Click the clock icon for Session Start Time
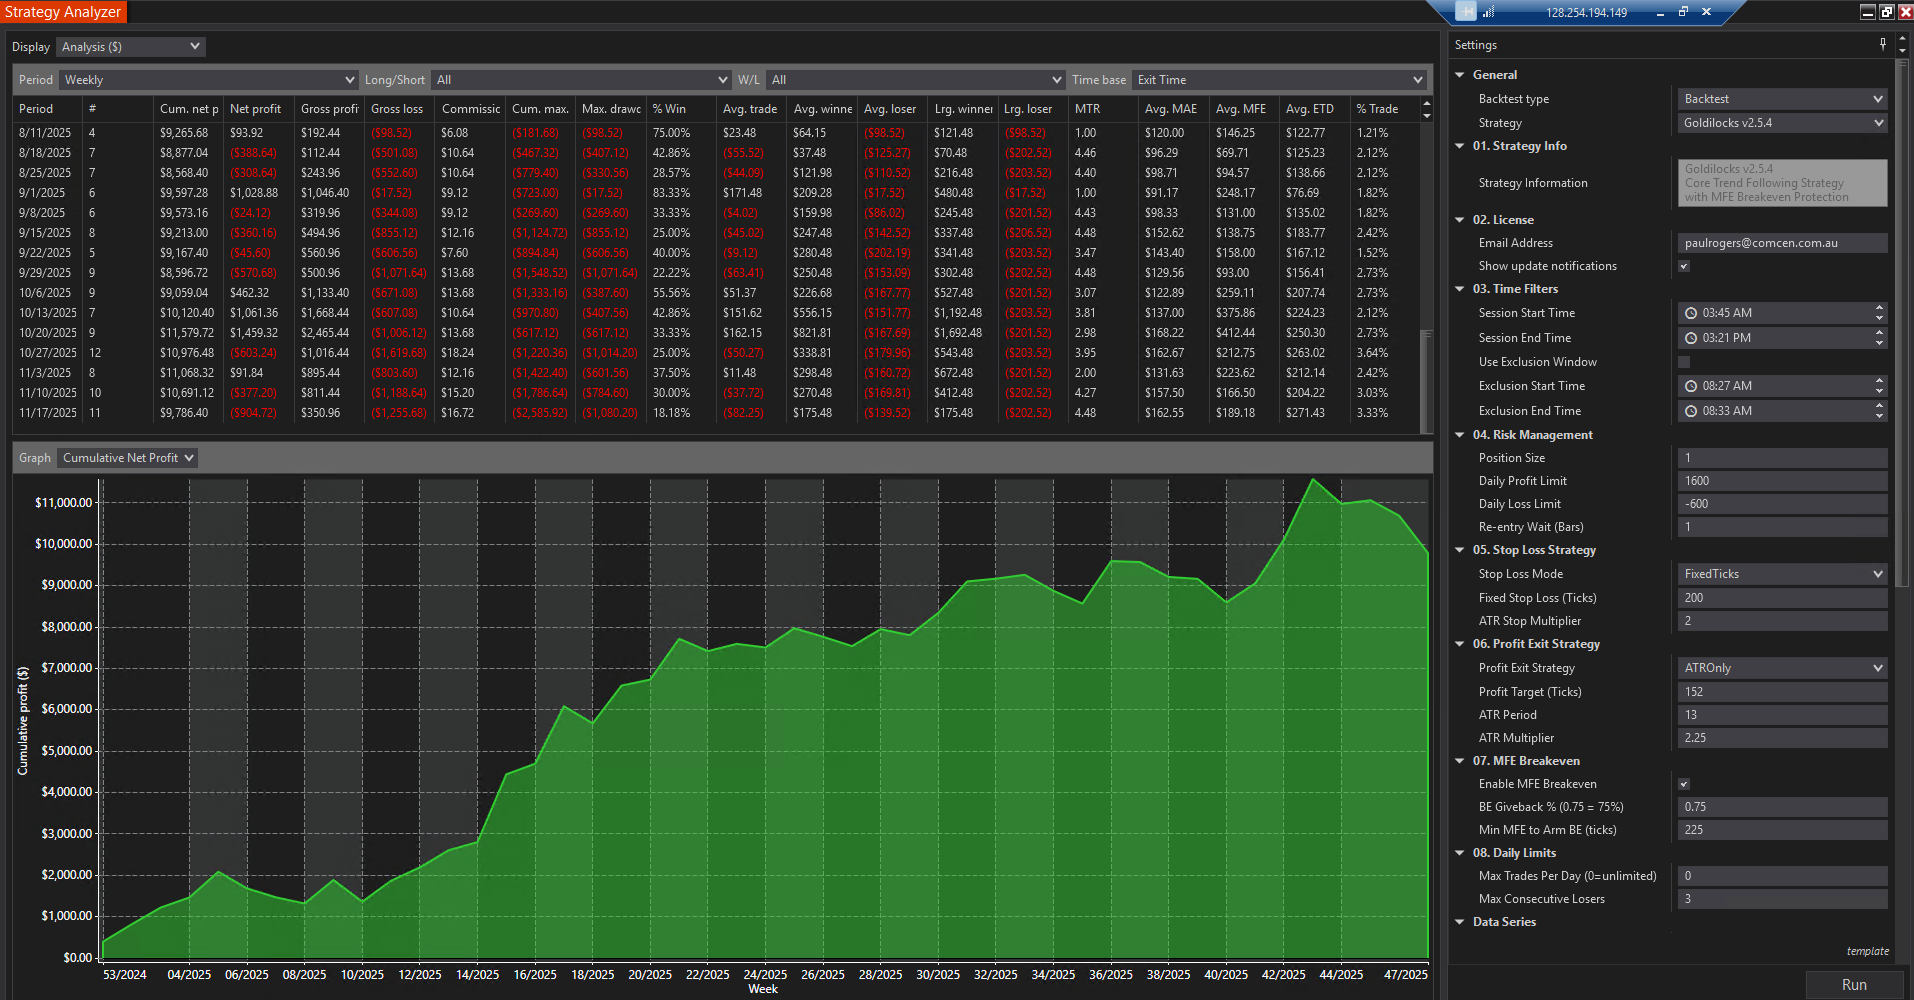This screenshot has width=1914, height=1000. coord(1691,313)
